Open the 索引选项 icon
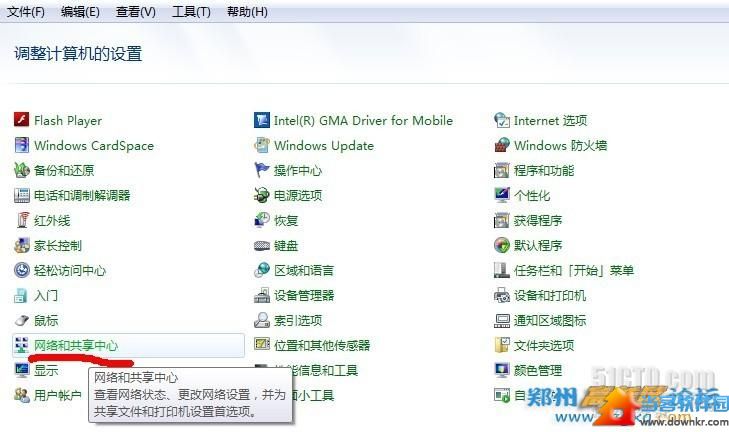 [x=262, y=320]
